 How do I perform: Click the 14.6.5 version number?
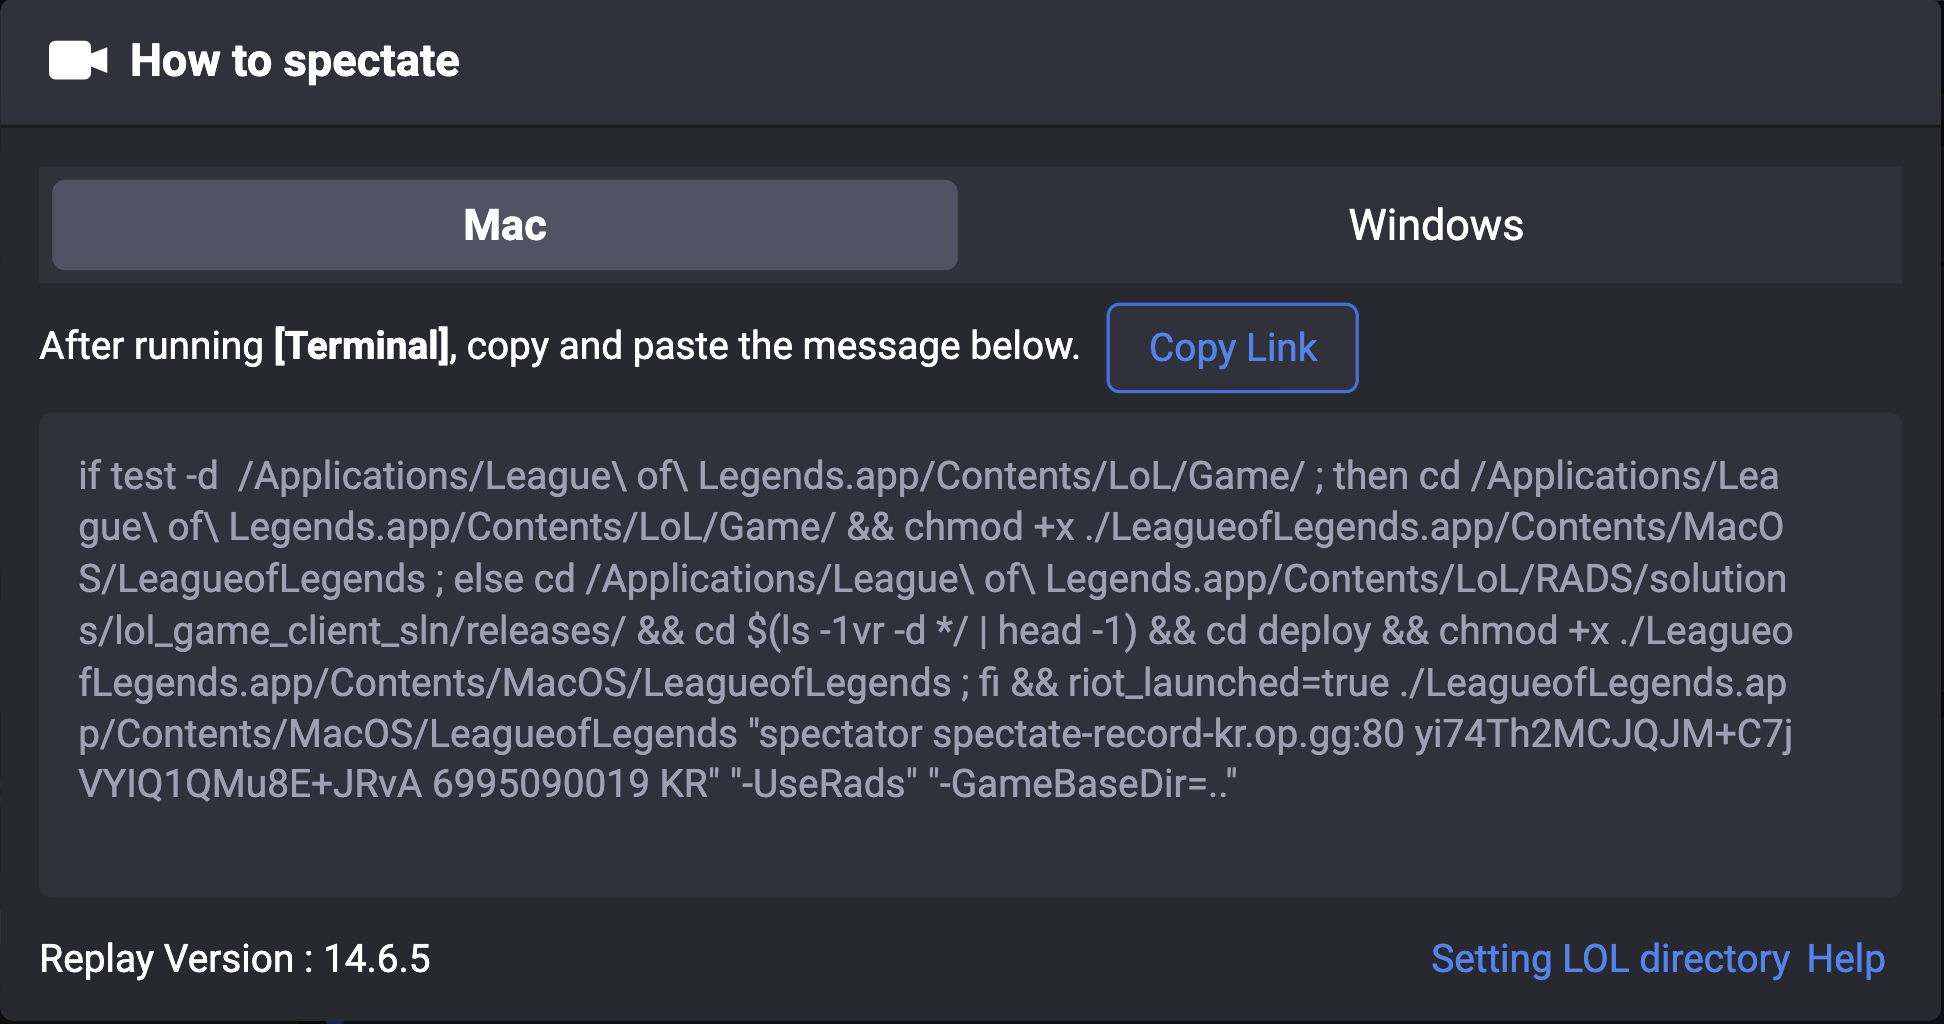pyautogui.click(x=377, y=959)
